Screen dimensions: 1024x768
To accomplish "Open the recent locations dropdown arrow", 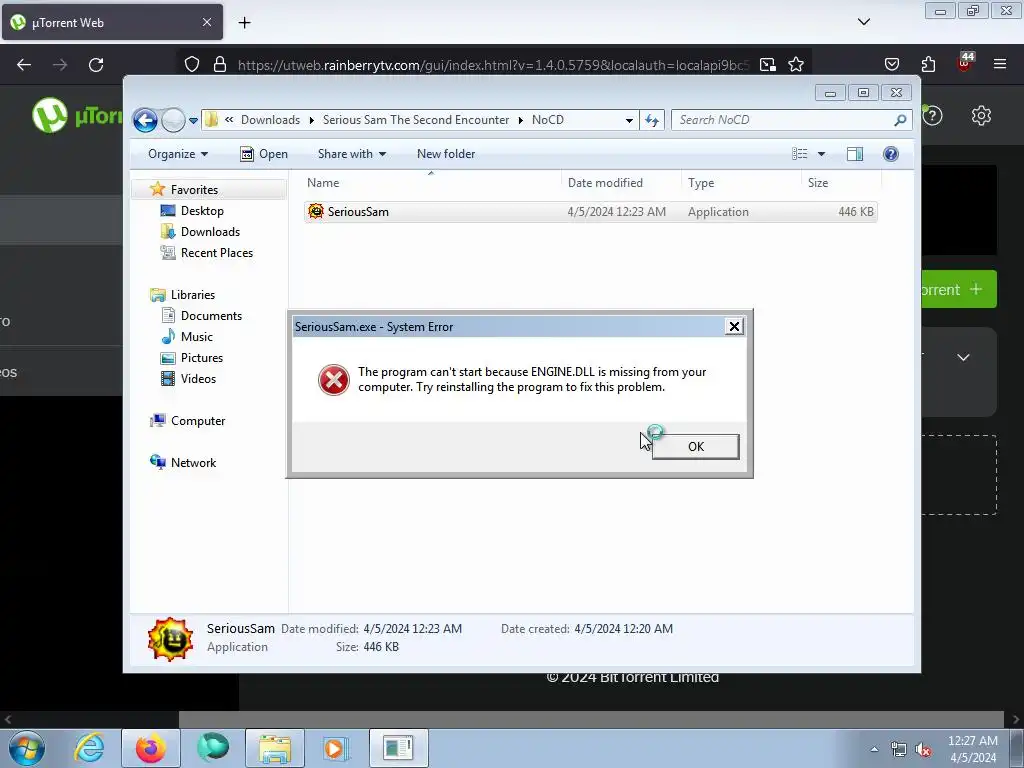I will [x=193, y=121].
